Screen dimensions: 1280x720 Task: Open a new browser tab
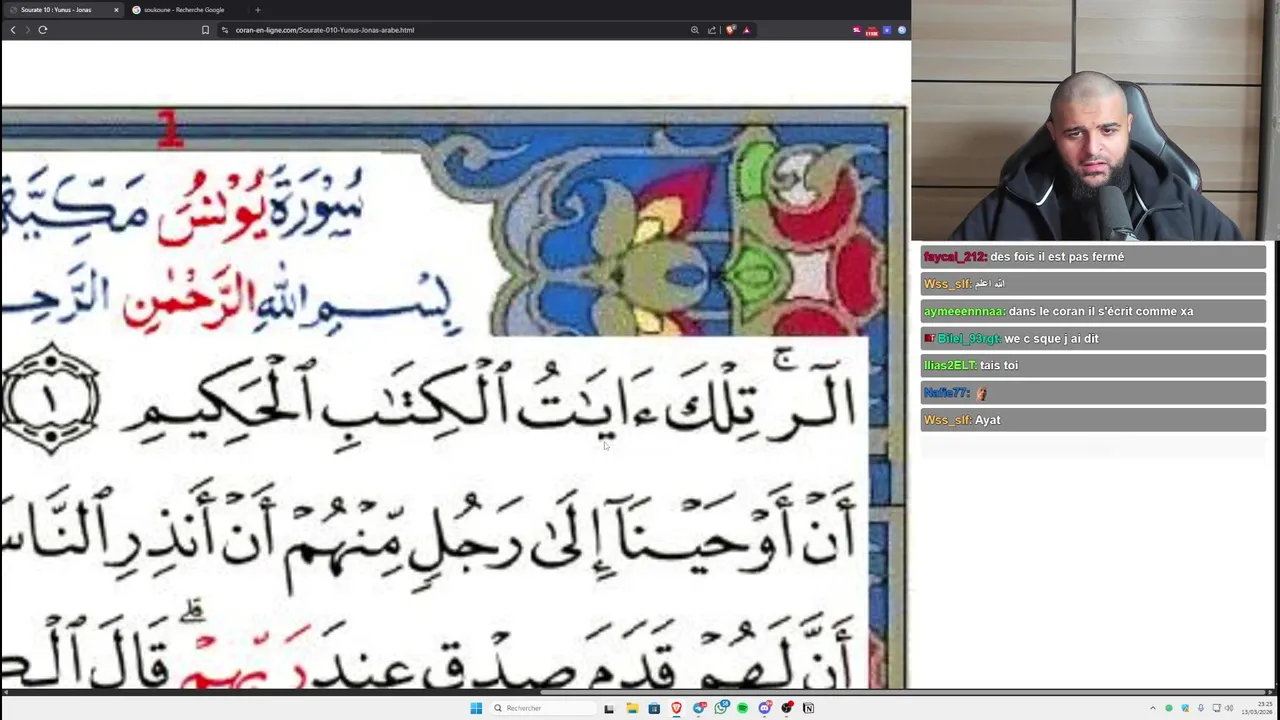(x=258, y=10)
